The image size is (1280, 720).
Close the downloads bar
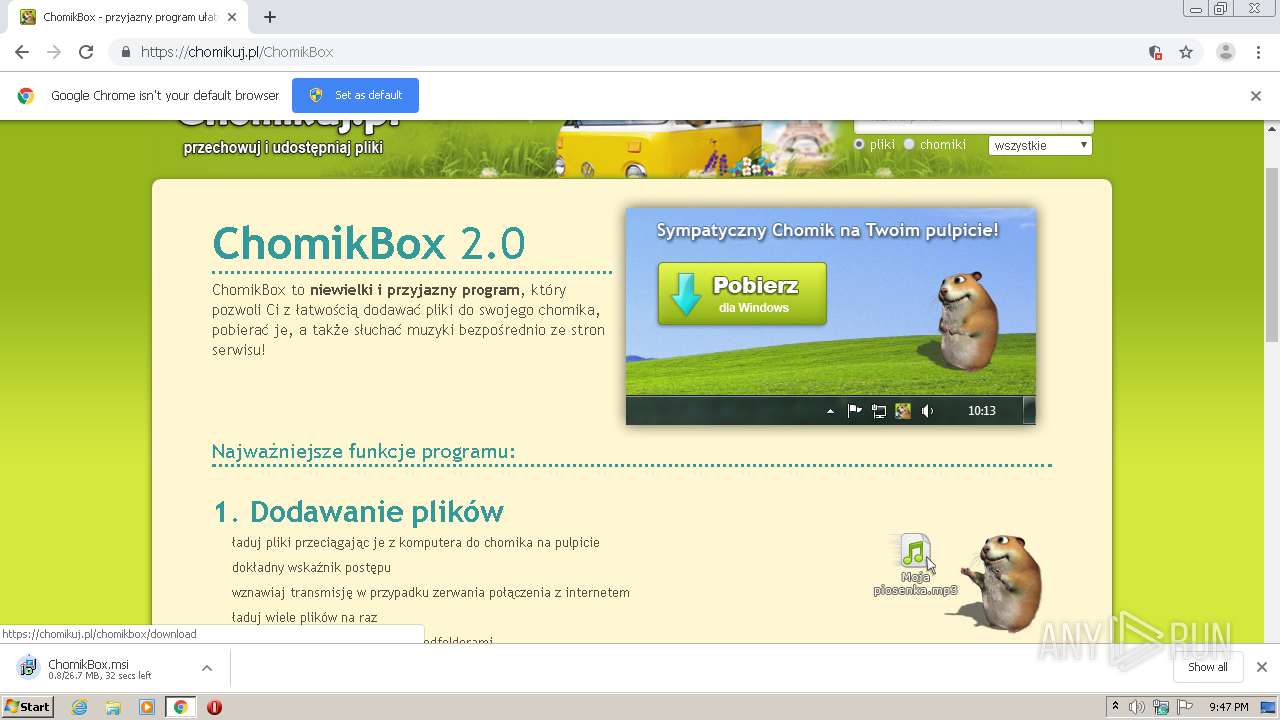point(1262,667)
